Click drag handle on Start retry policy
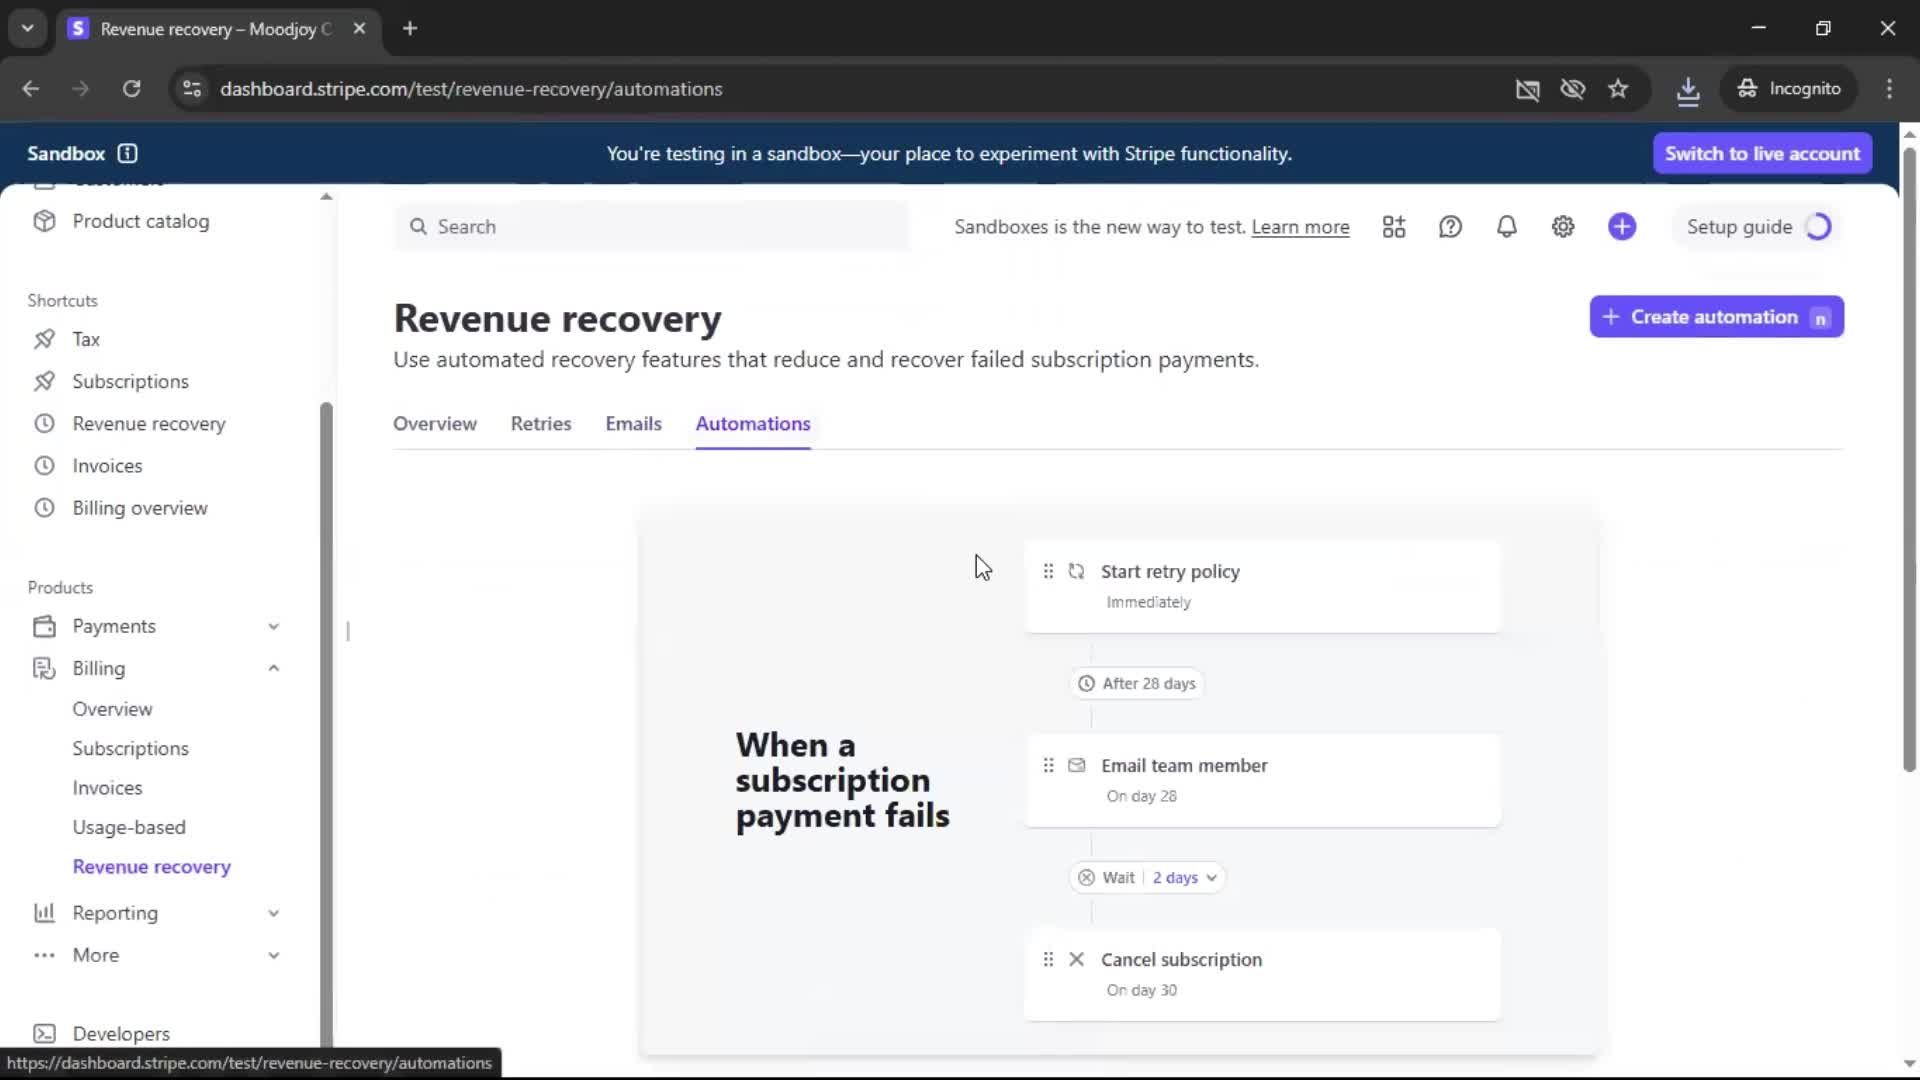The width and height of the screenshot is (1920, 1080). (x=1048, y=571)
